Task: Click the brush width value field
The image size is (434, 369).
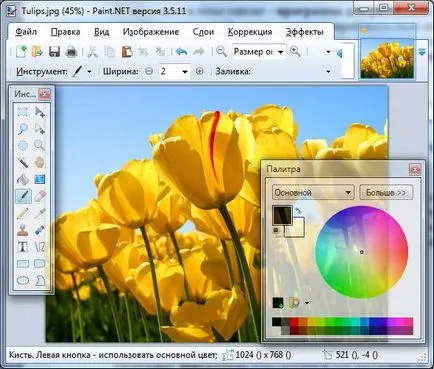Action: 169,71
